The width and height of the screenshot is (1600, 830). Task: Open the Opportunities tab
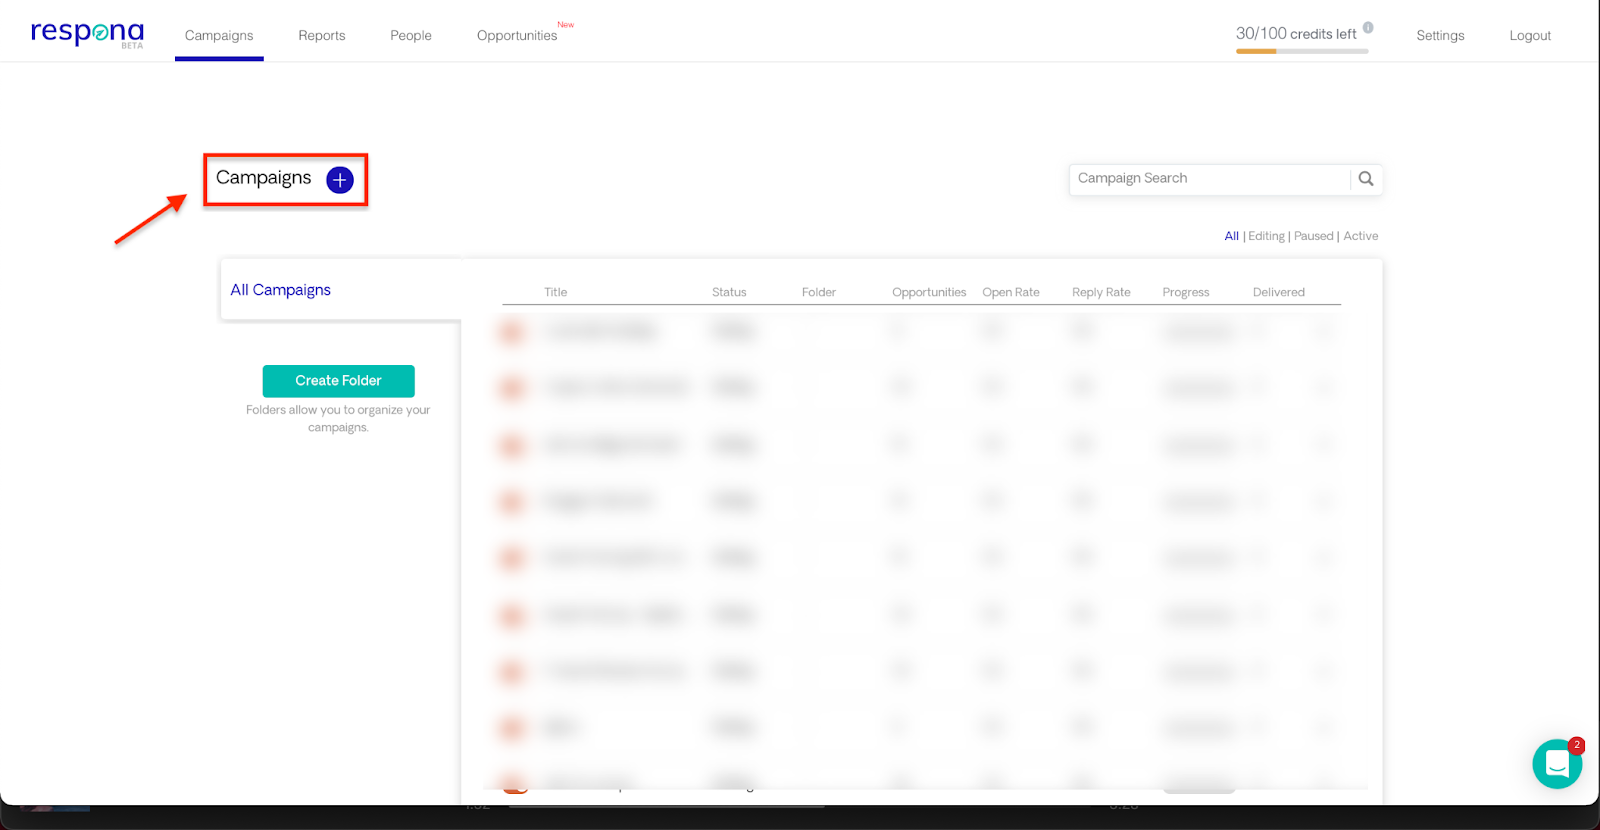tap(517, 35)
